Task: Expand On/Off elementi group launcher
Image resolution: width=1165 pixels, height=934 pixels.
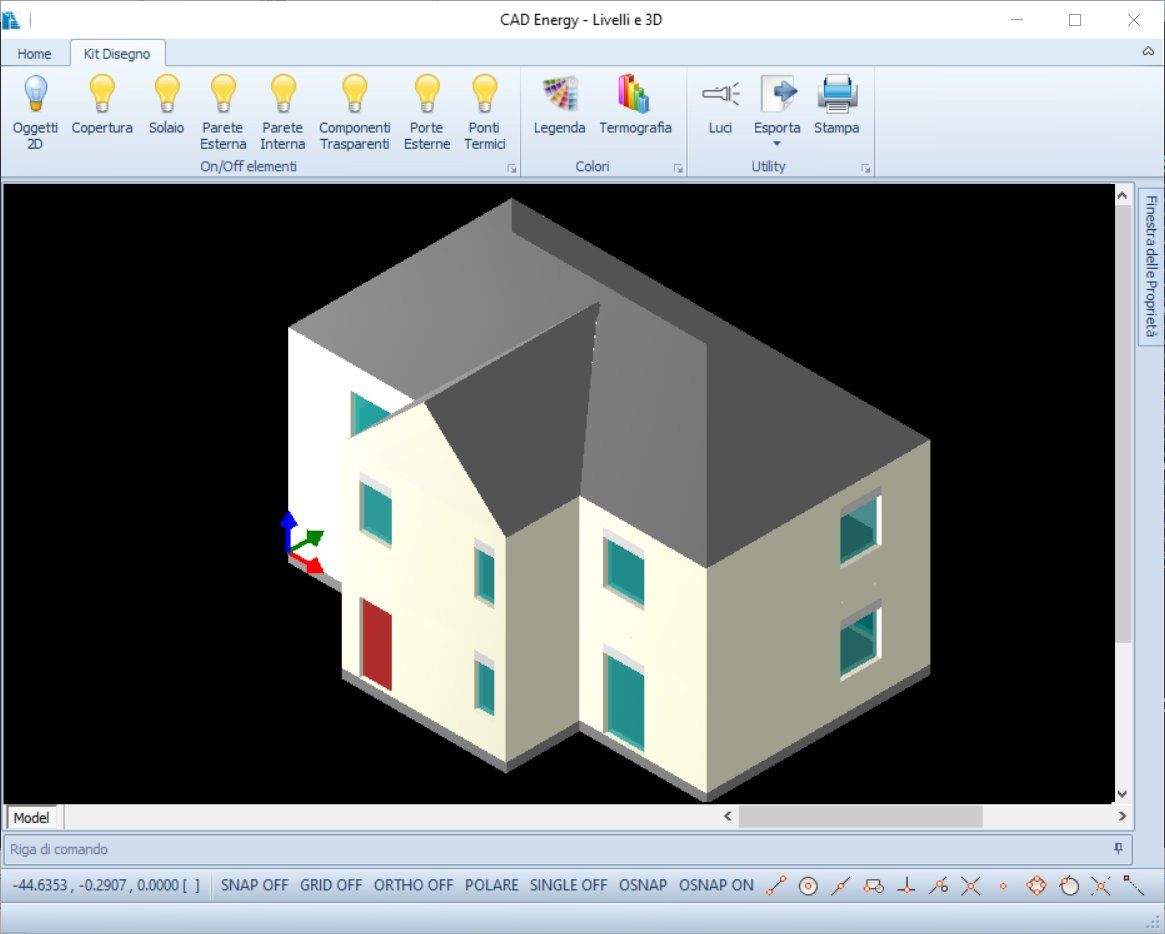Action: (511, 169)
